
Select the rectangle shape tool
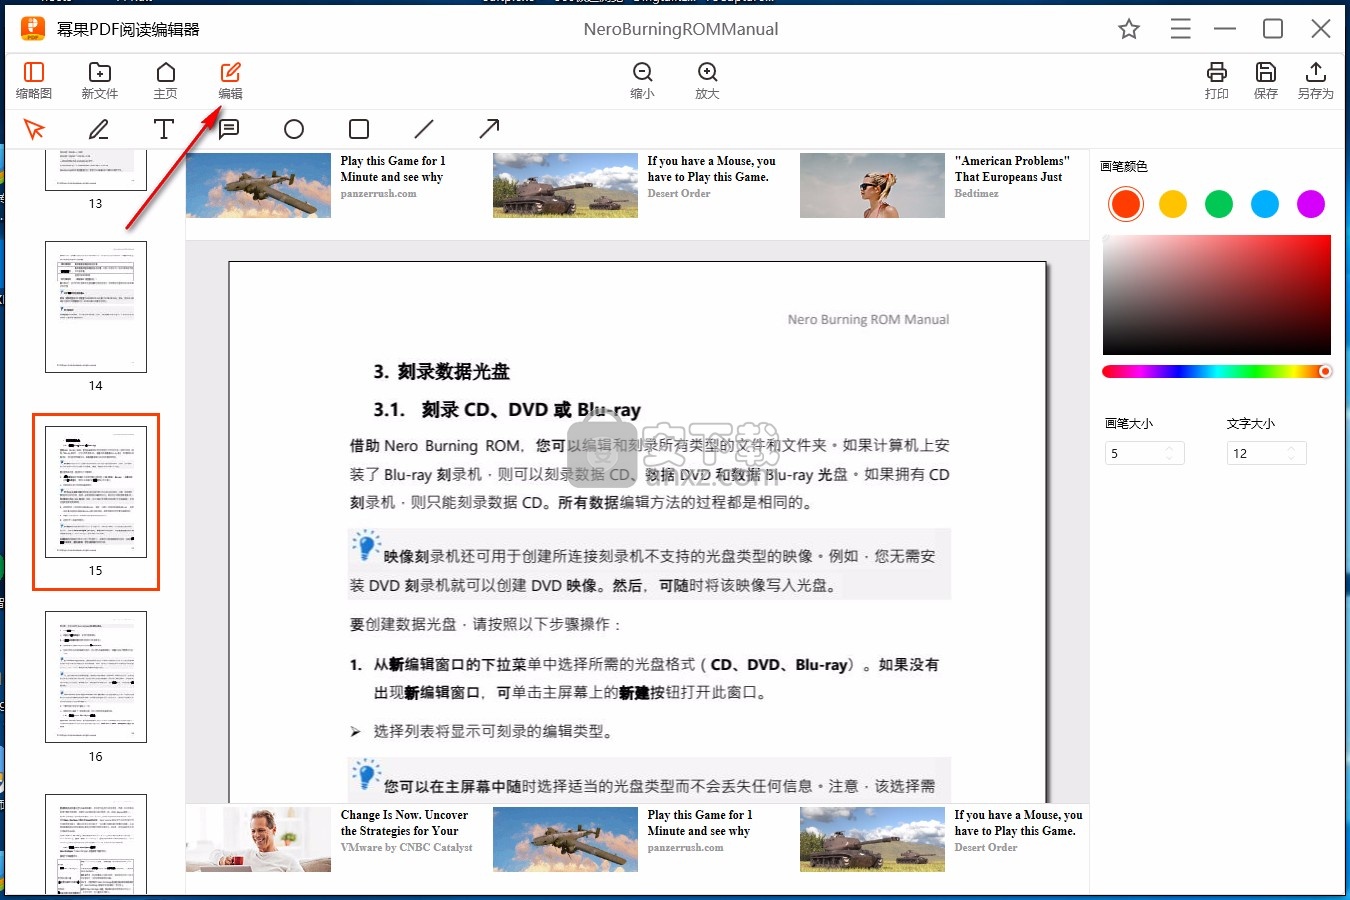[x=359, y=129]
